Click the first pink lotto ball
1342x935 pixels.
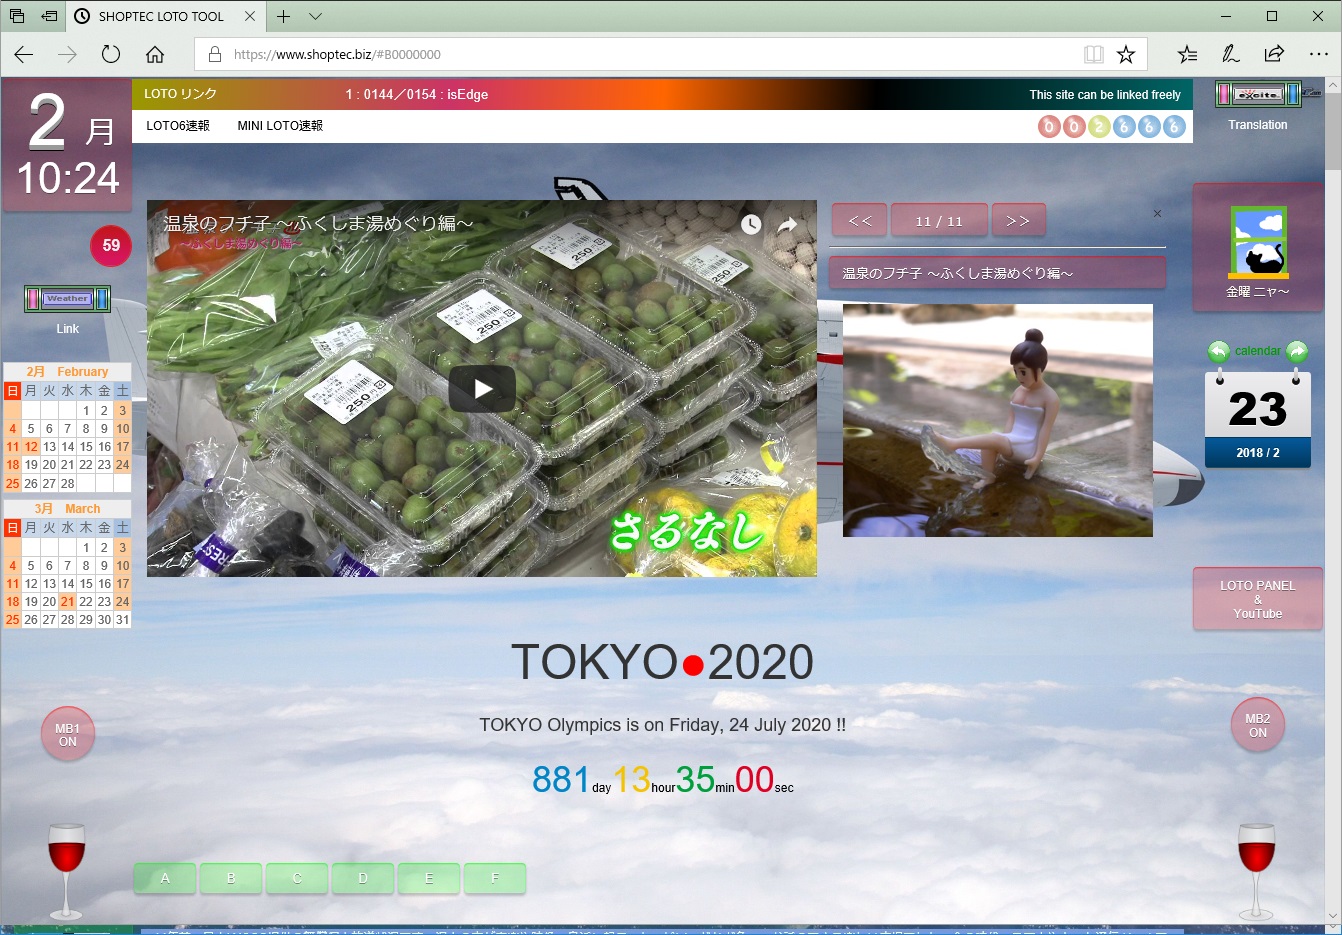pos(1049,126)
